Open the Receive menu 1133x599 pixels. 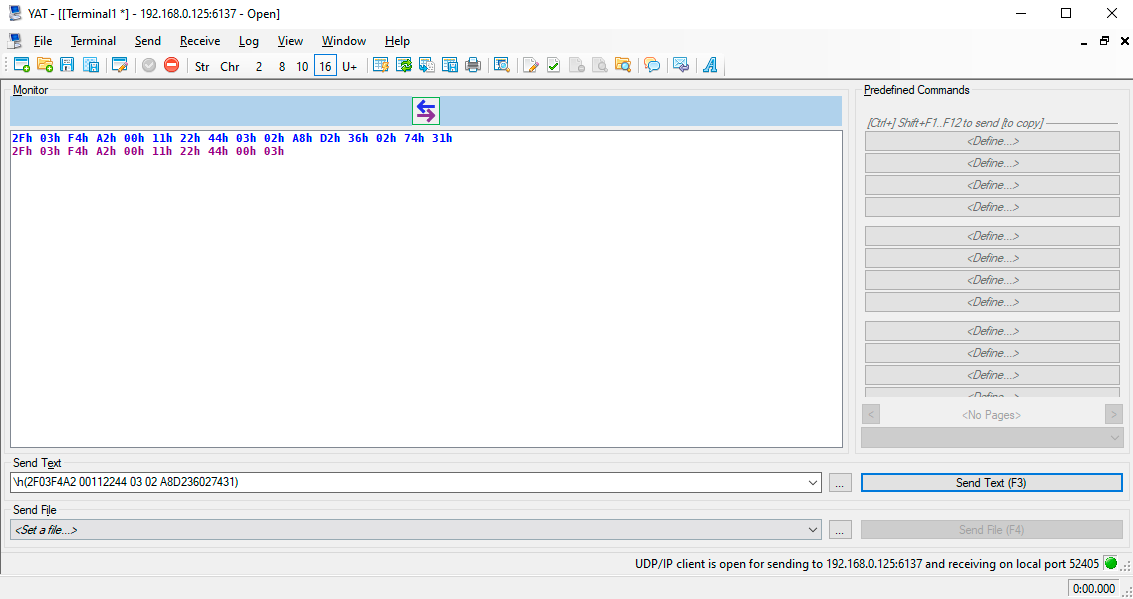click(x=200, y=41)
